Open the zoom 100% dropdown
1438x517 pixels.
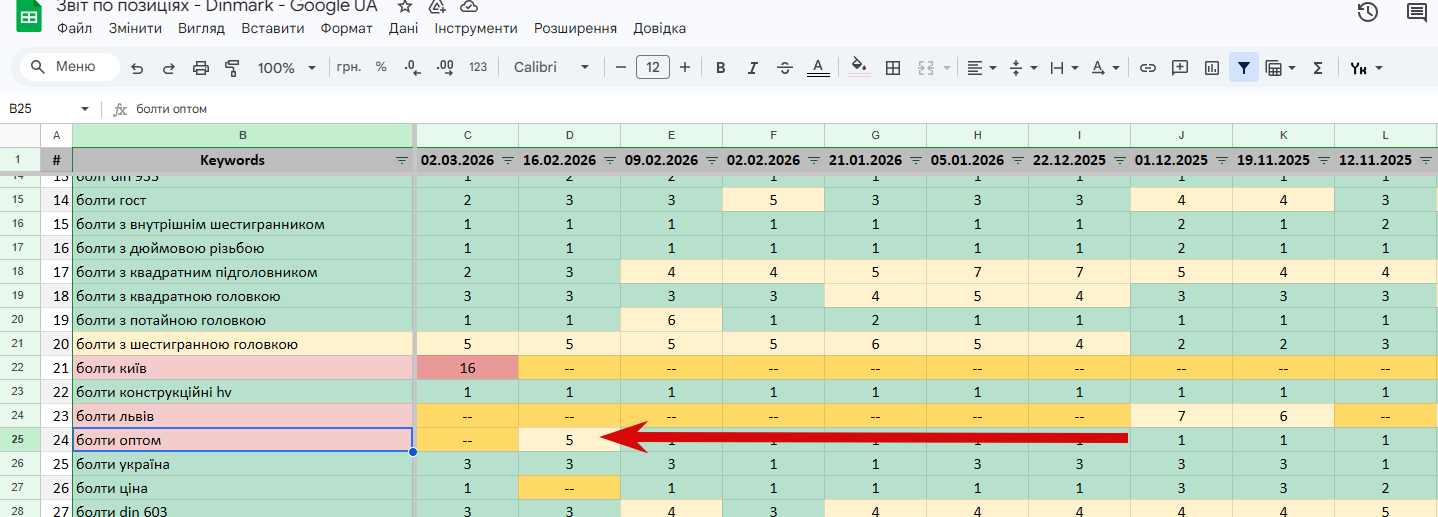pyautogui.click(x=287, y=68)
